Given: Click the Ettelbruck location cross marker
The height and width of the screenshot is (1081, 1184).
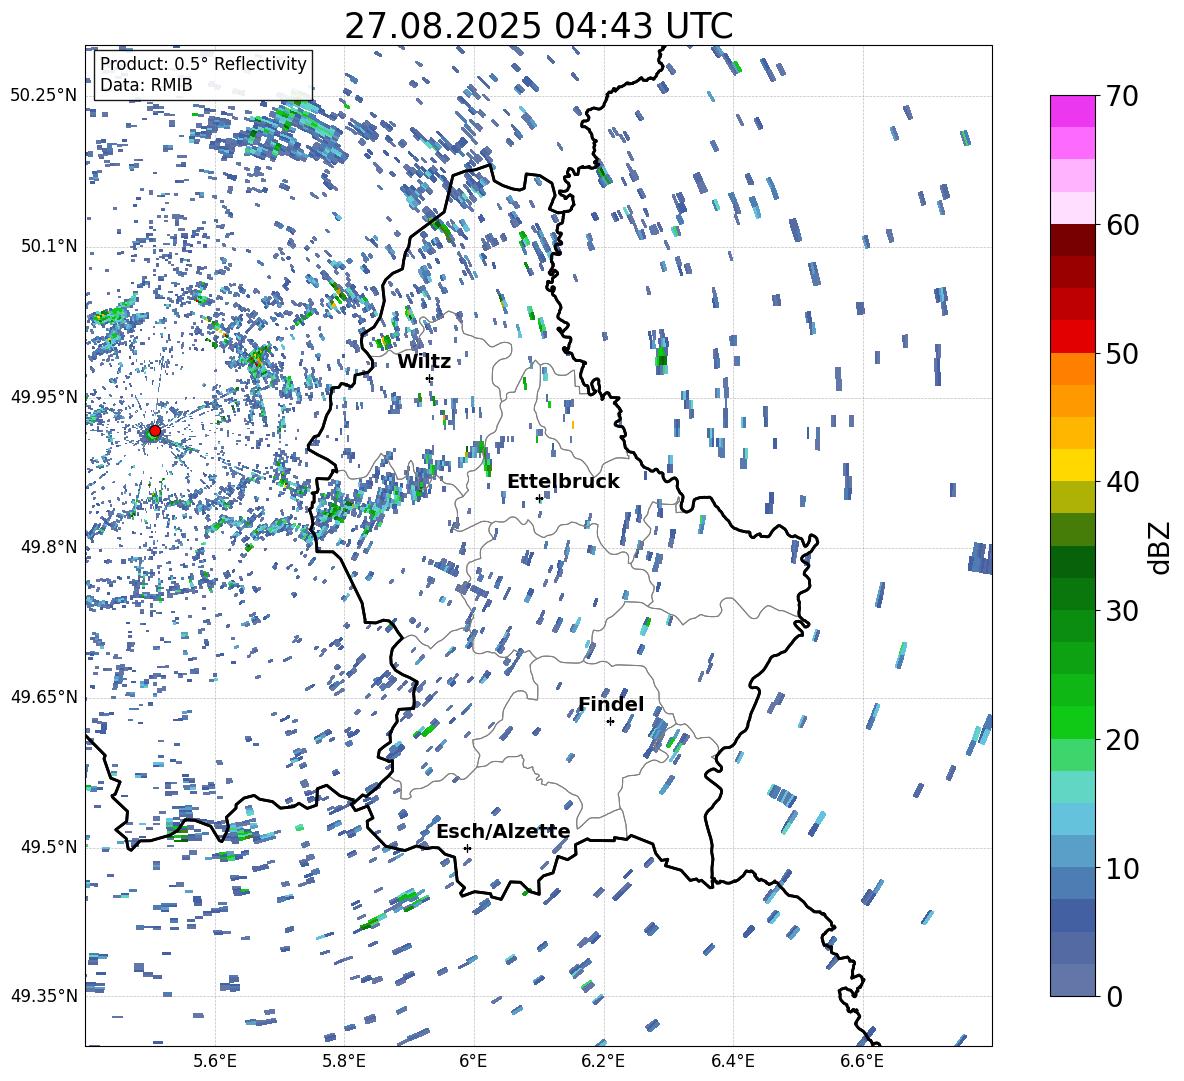Looking at the screenshot, I should (539, 498).
